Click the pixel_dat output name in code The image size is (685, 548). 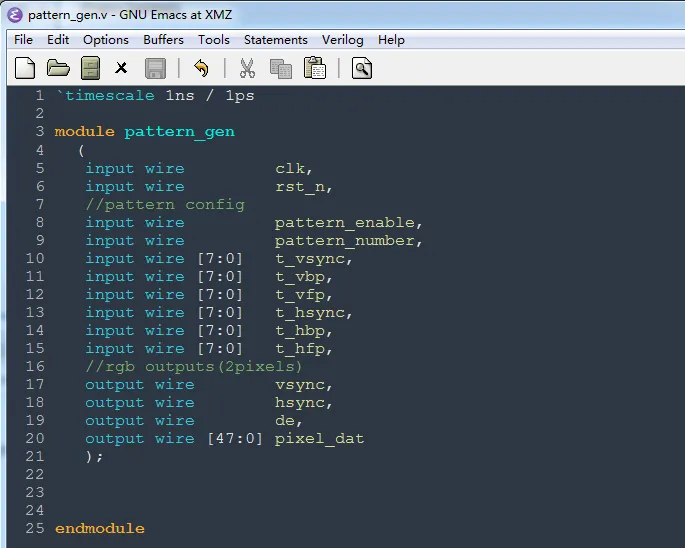tap(319, 439)
